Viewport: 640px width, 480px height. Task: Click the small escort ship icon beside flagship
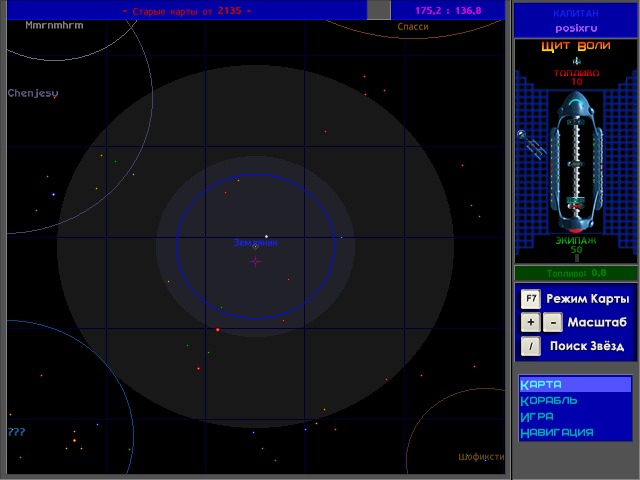(531, 145)
